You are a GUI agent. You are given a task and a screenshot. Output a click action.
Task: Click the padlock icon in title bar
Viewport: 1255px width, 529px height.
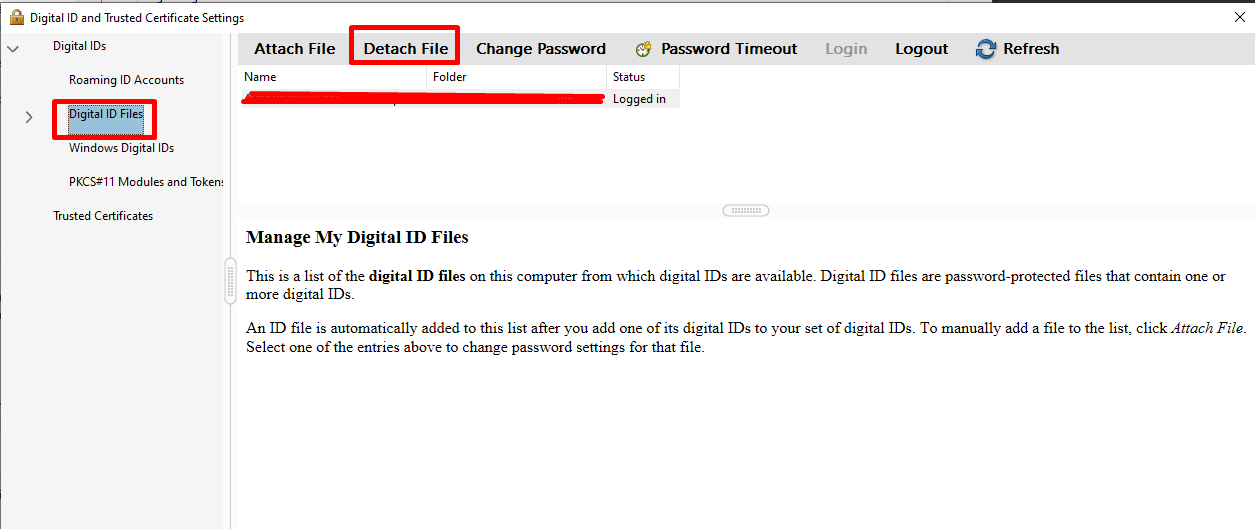coord(16,17)
